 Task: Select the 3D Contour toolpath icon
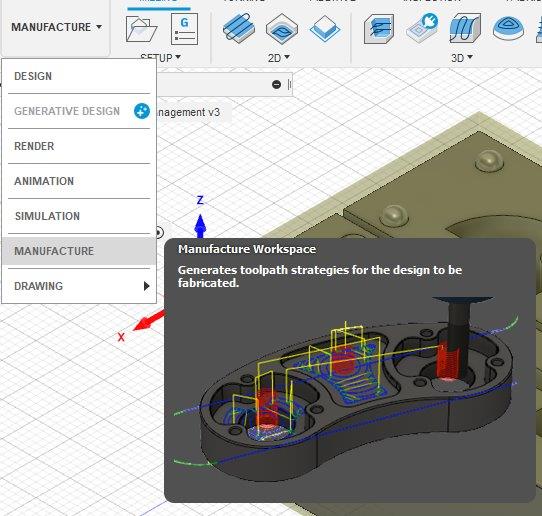[x=508, y=29]
